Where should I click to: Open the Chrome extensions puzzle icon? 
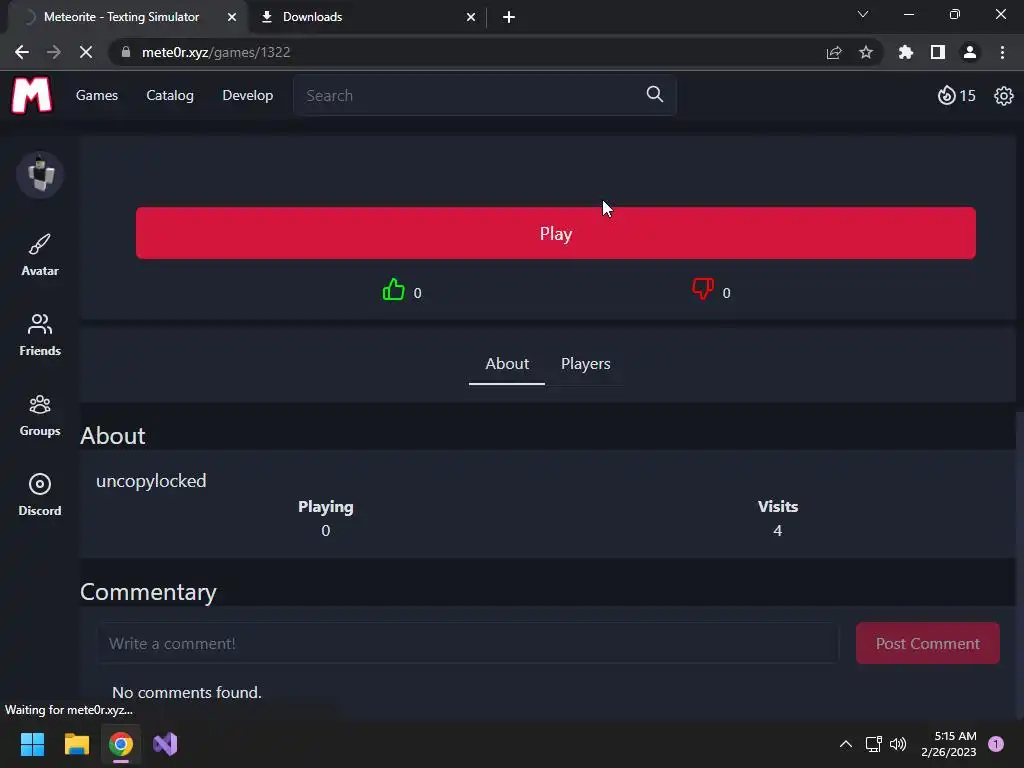[x=906, y=52]
